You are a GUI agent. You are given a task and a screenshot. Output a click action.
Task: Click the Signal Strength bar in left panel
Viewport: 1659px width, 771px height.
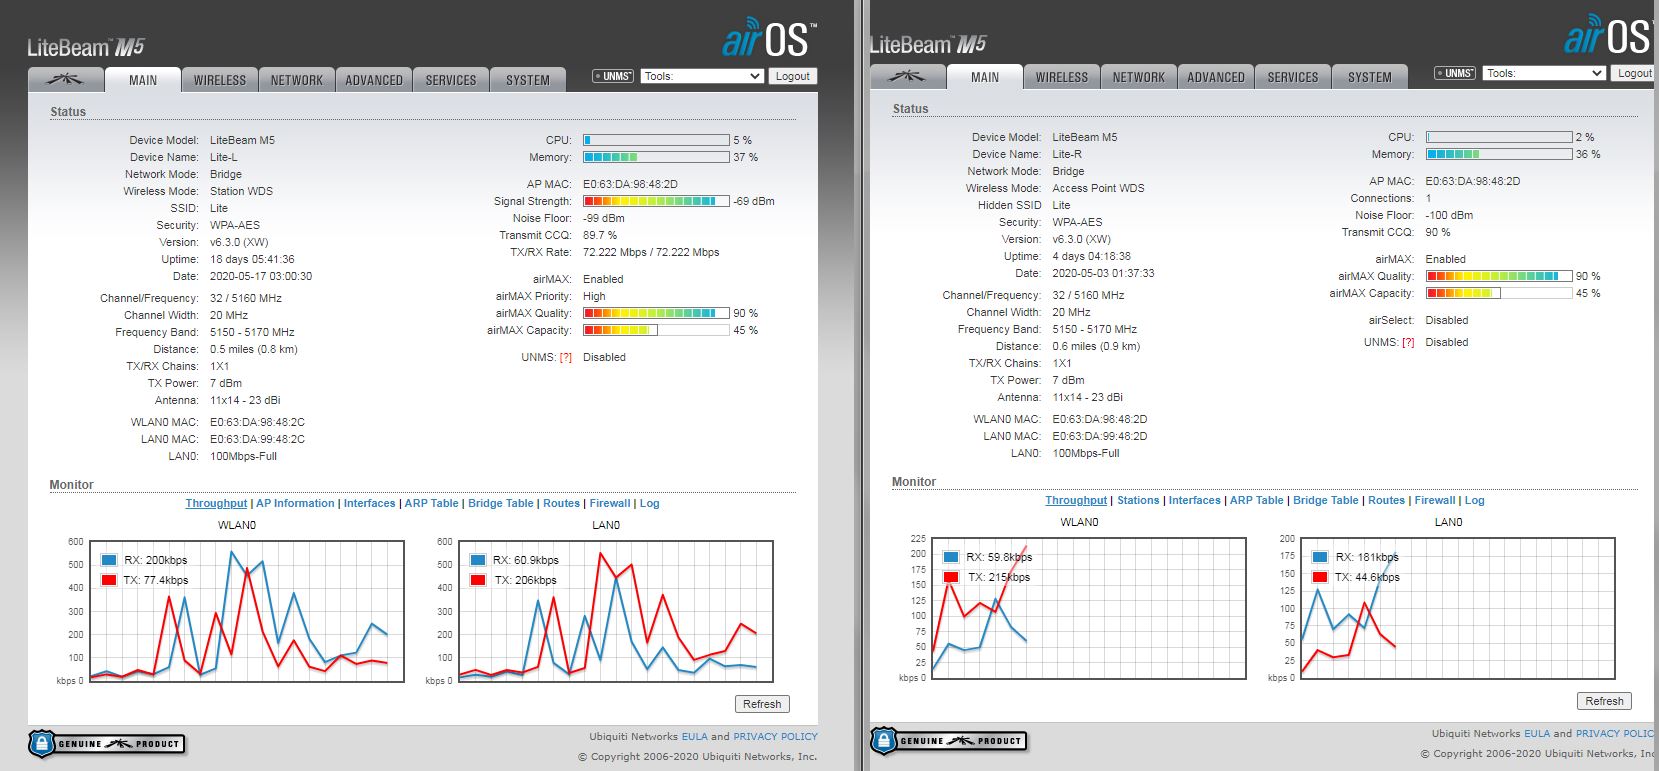click(x=656, y=202)
